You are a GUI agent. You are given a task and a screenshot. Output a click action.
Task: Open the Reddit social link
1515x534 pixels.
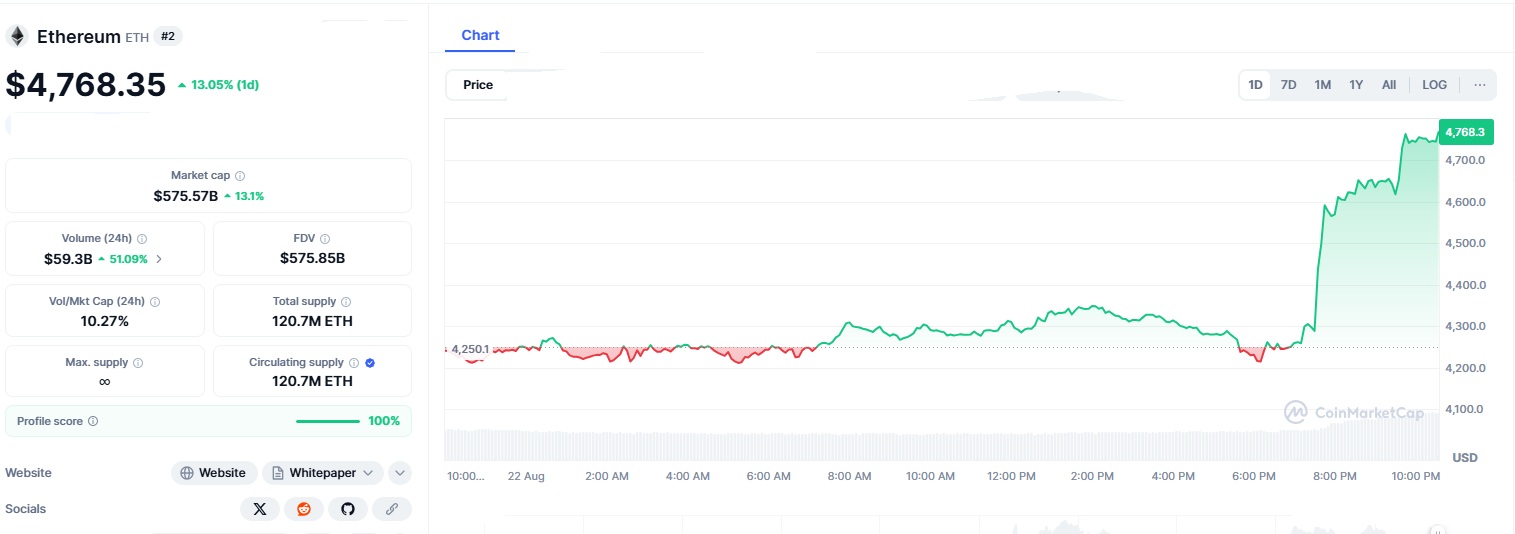[304, 509]
